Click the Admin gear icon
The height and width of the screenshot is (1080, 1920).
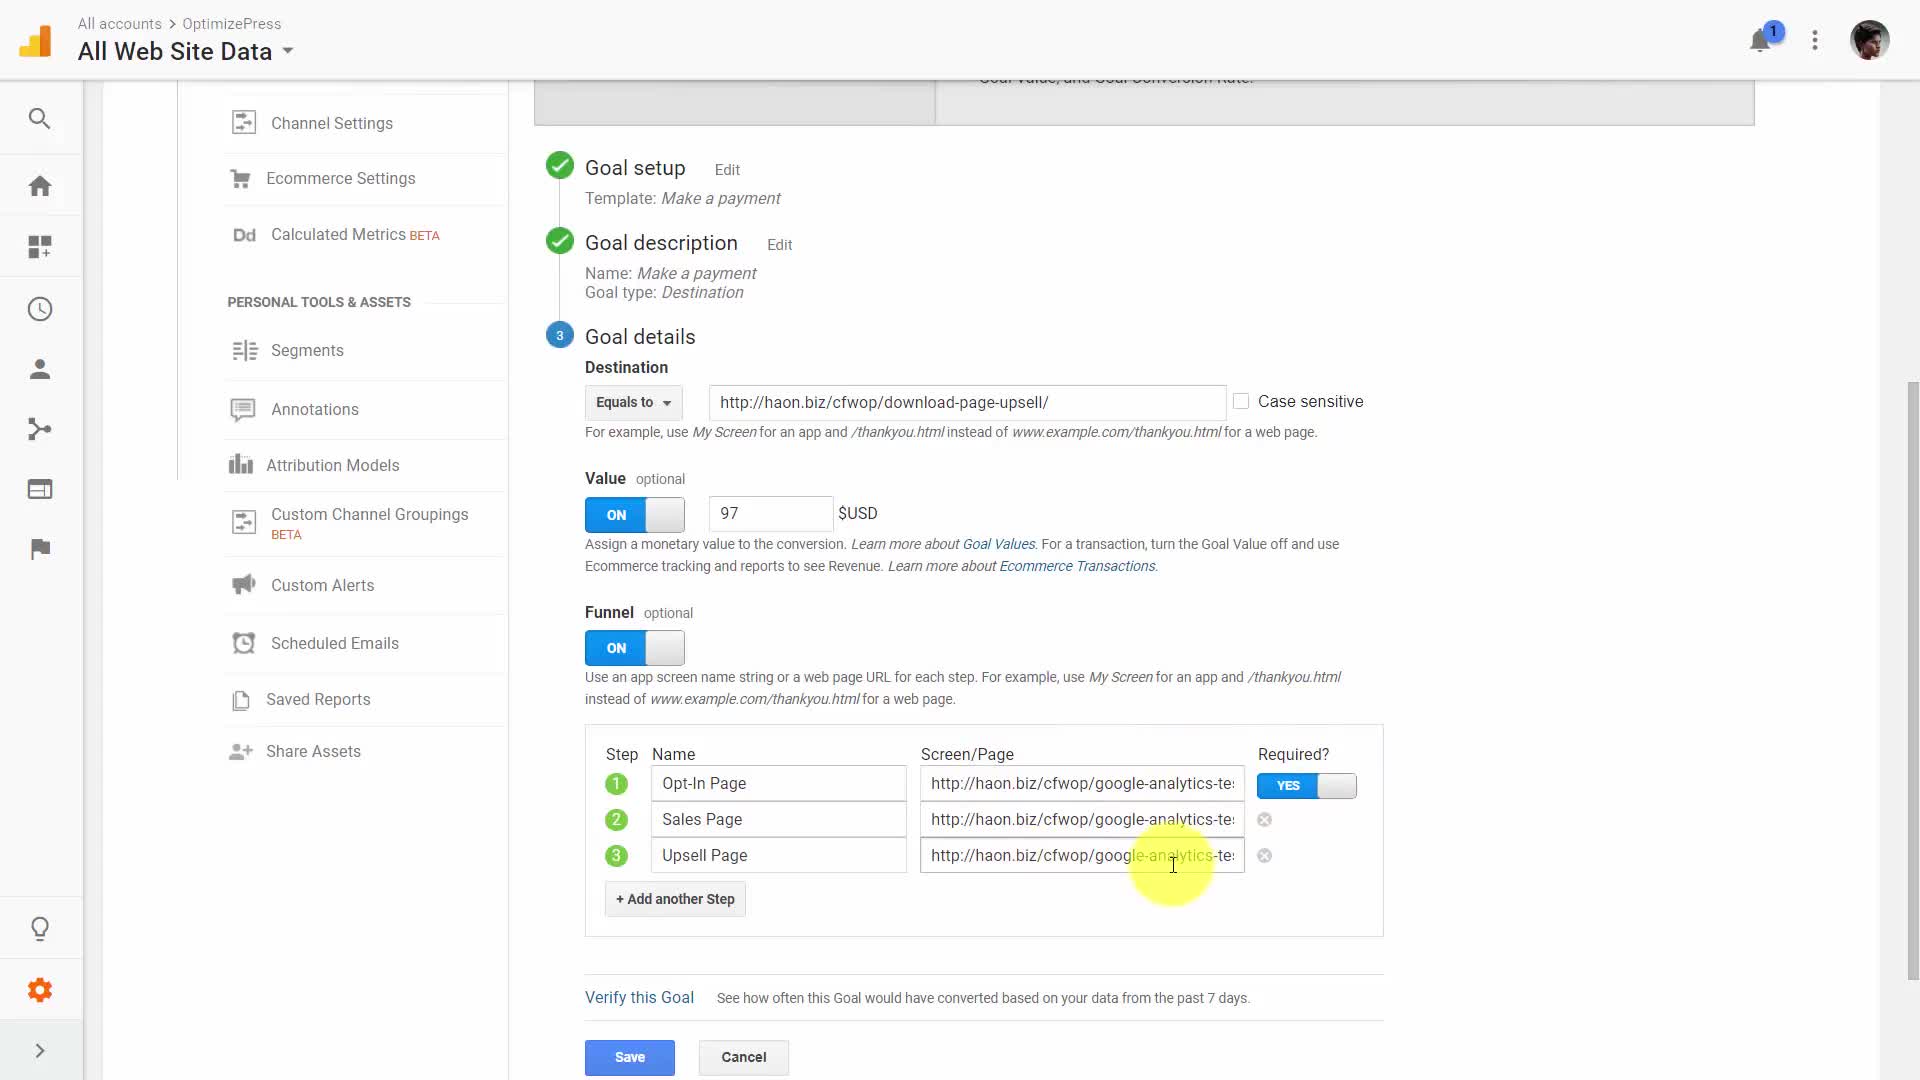[x=40, y=990]
